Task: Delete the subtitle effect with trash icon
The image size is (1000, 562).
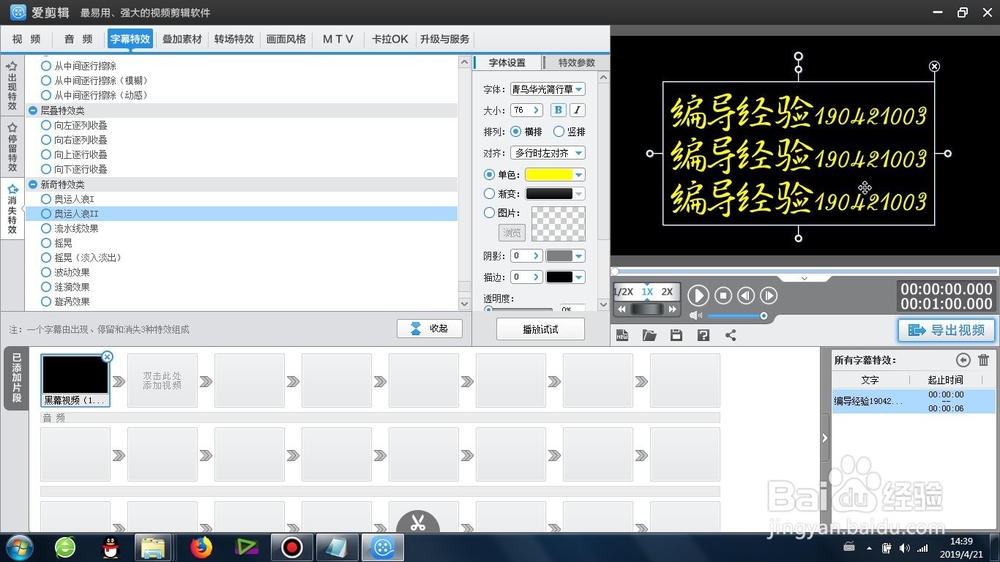Action: [983, 360]
